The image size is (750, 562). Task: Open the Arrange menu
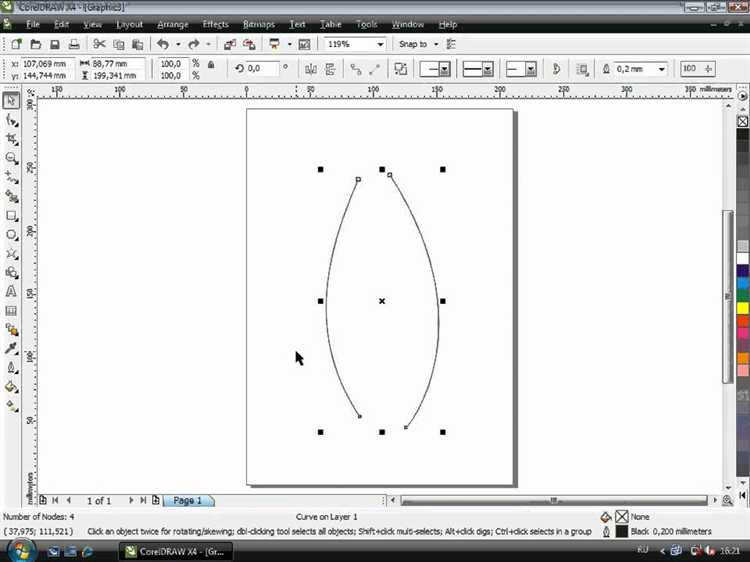point(173,24)
